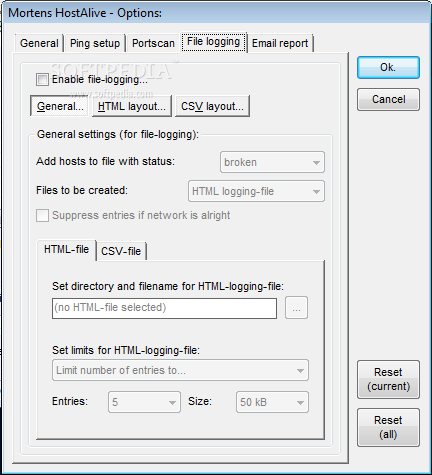The image size is (432, 475).
Task: Open the Size 50 kB dropdown
Action: tap(272, 402)
